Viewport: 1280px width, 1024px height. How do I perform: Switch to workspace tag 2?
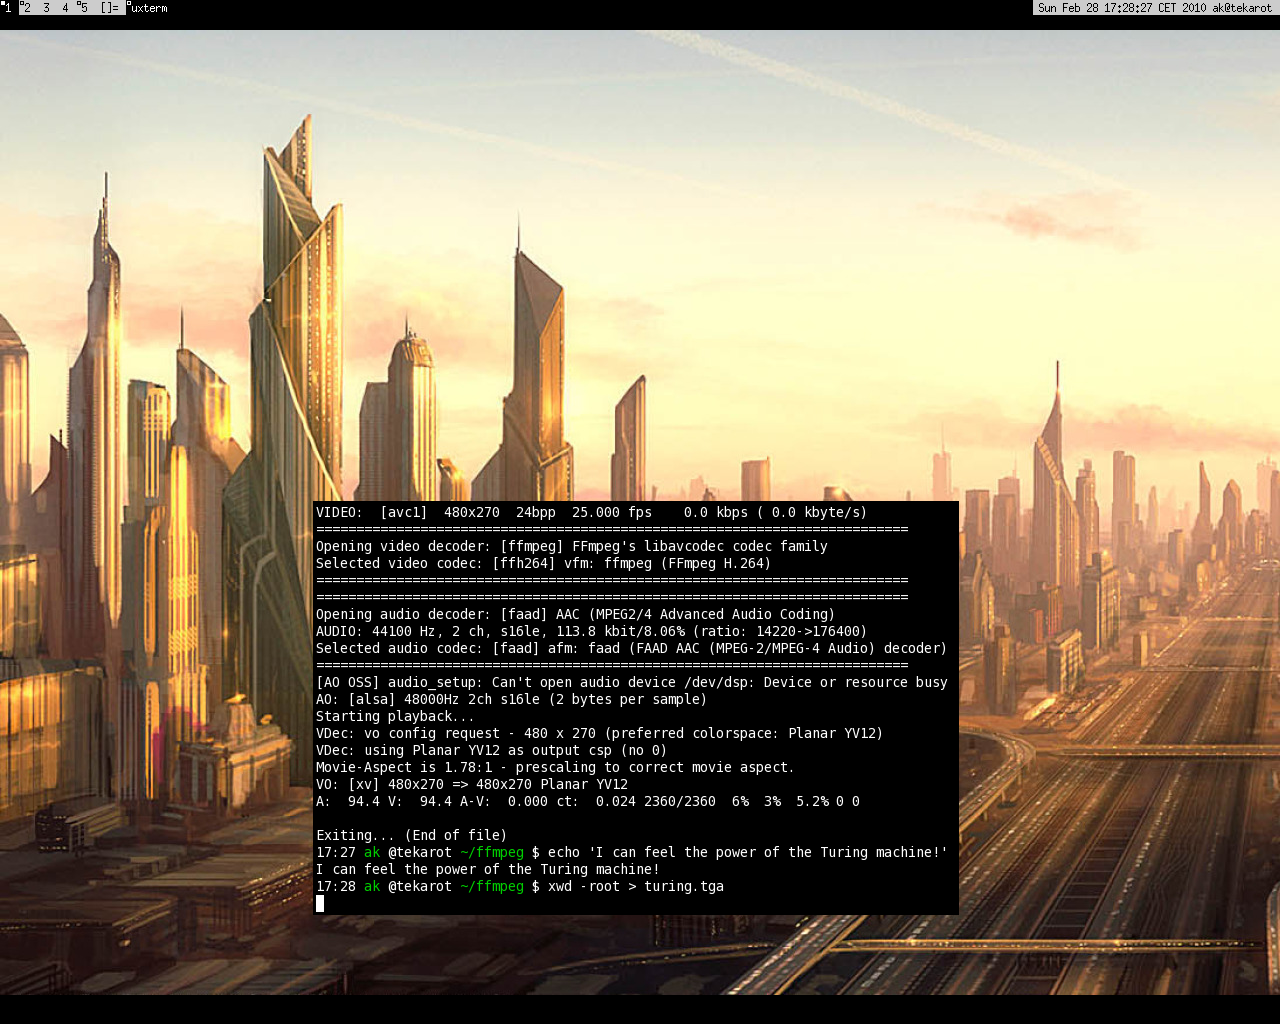pyautogui.click(x=27, y=7)
